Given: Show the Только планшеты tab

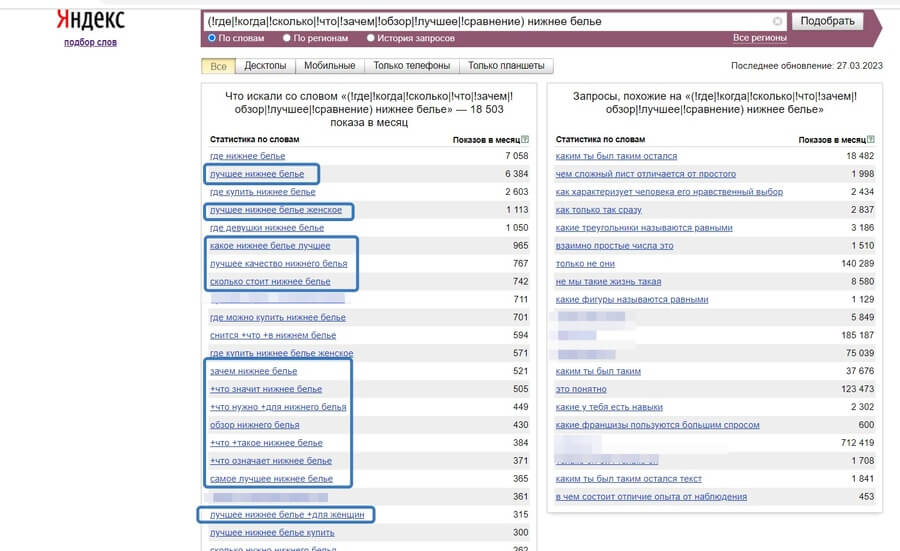Looking at the screenshot, I should (506, 66).
